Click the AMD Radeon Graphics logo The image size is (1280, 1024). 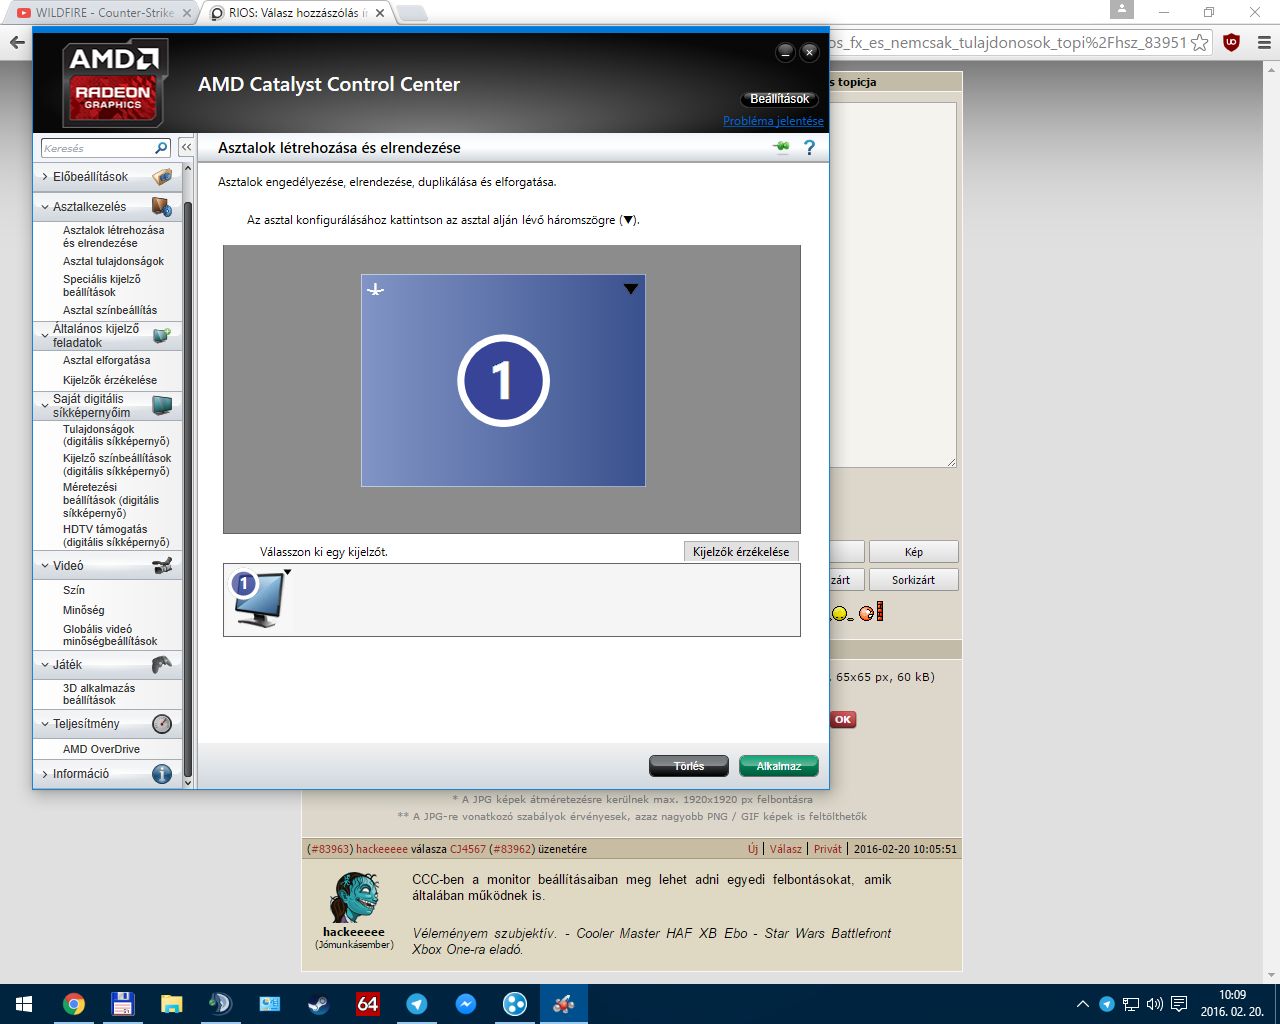[114, 83]
